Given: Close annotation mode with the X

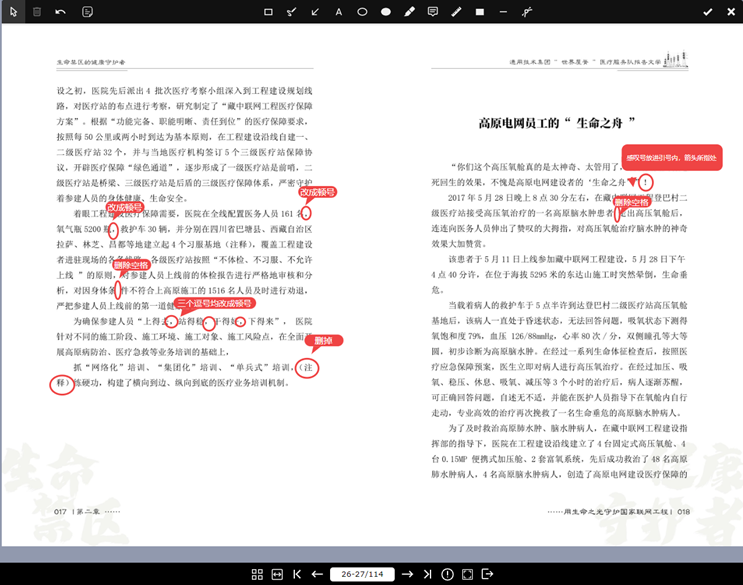Looking at the screenshot, I should pyautogui.click(x=731, y=12).
